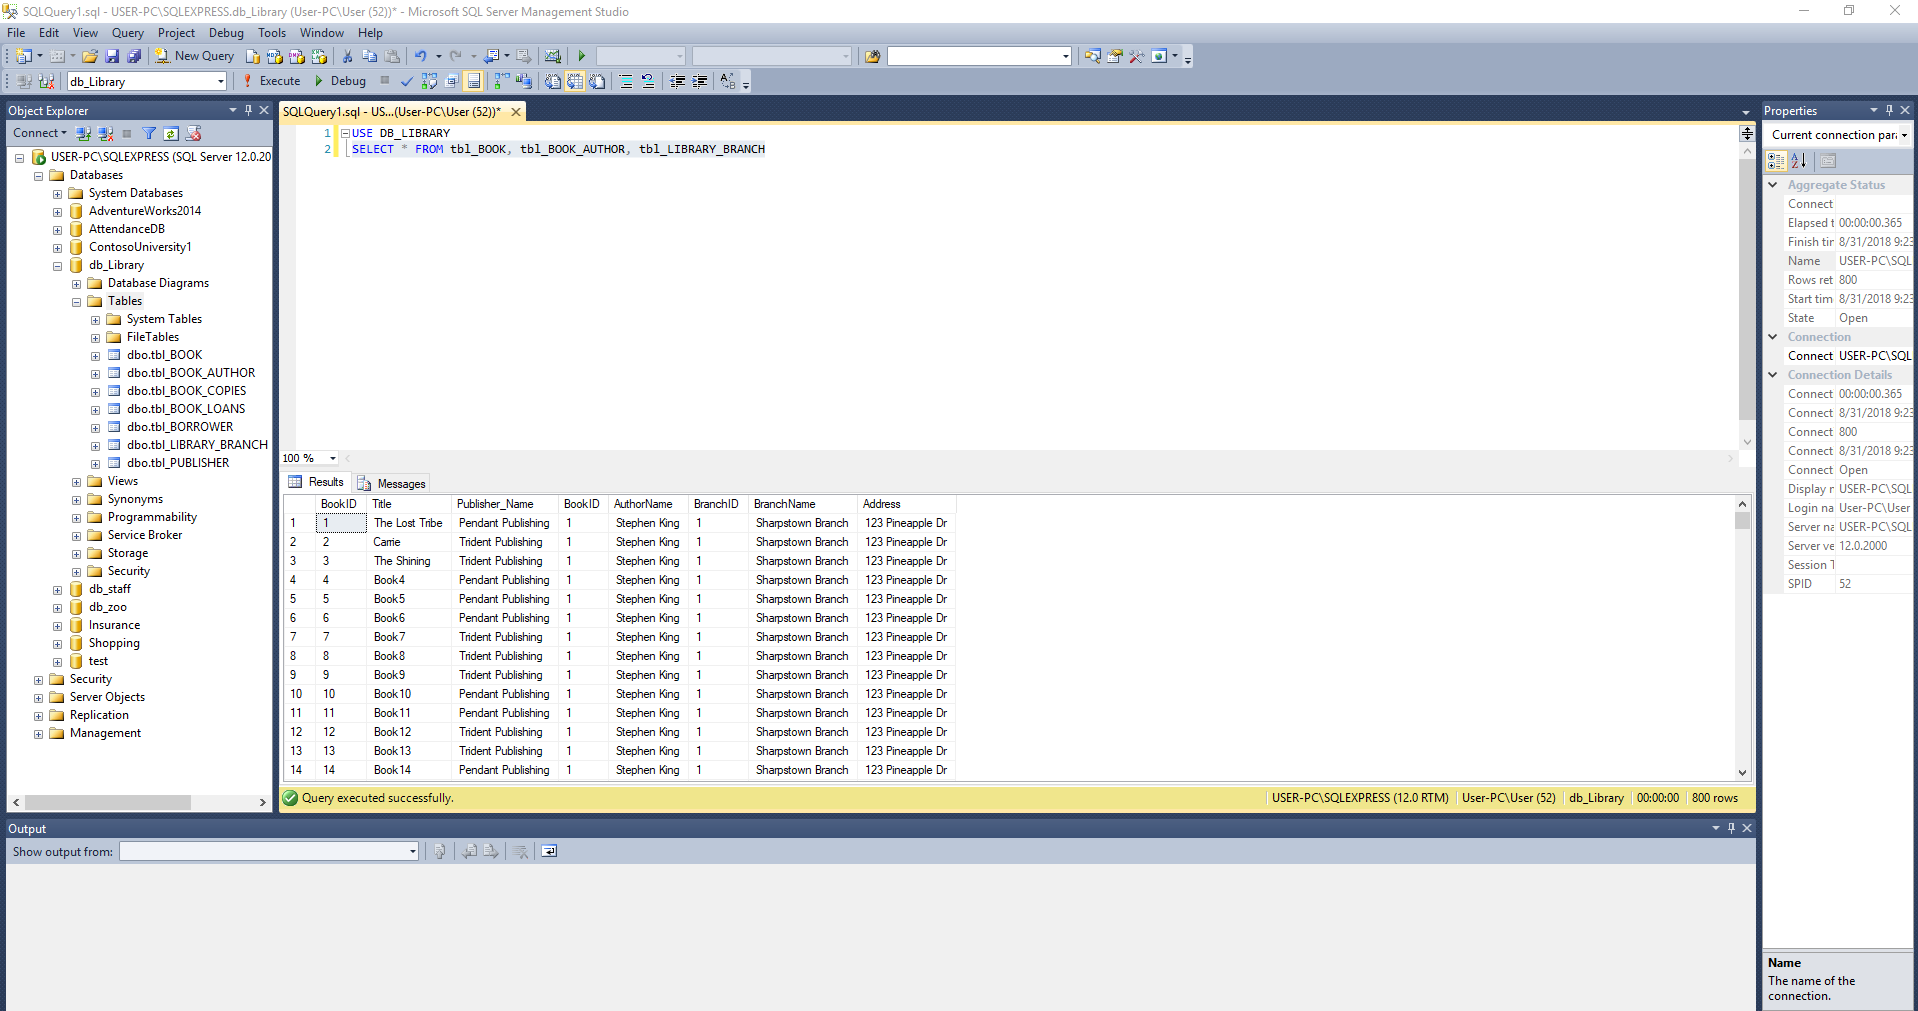The image size is (1918, 1011).
Task: Click the Disconnect server icon
Action: (105, 133)
